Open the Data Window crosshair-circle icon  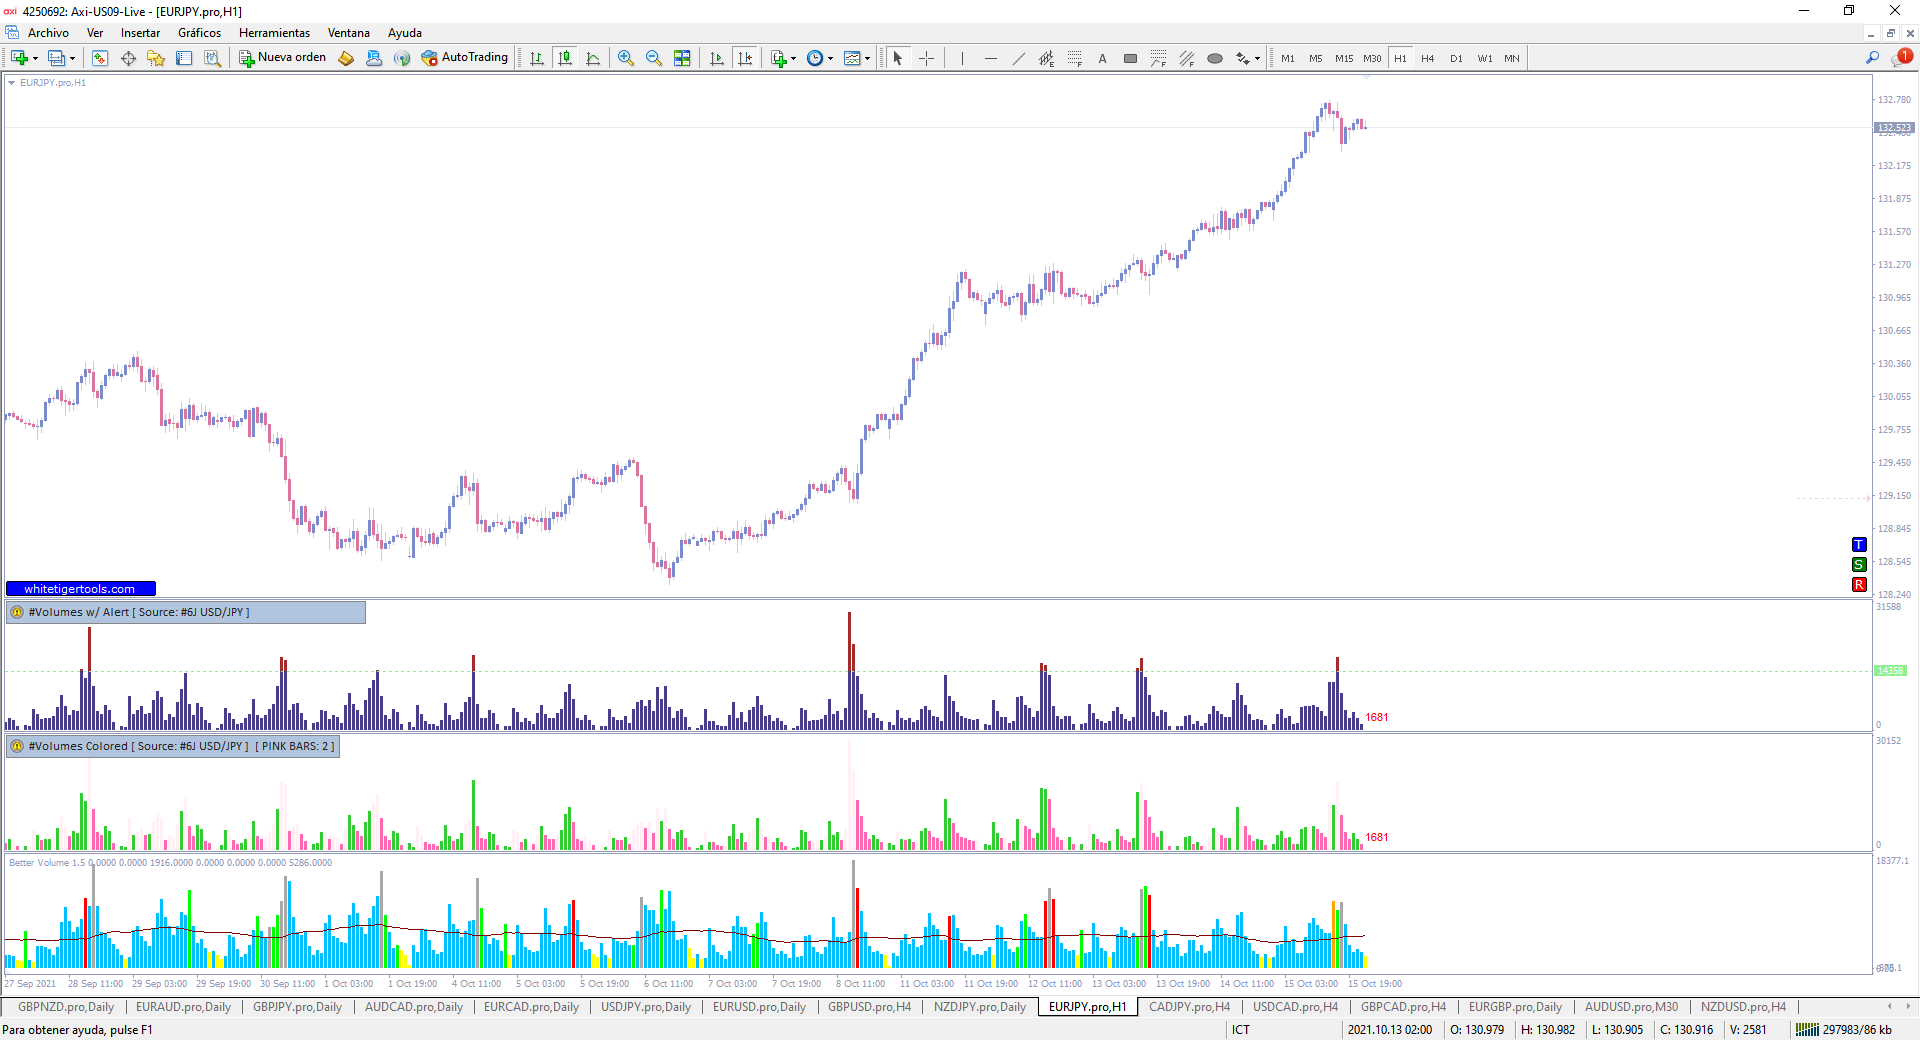tap(128, 58)
